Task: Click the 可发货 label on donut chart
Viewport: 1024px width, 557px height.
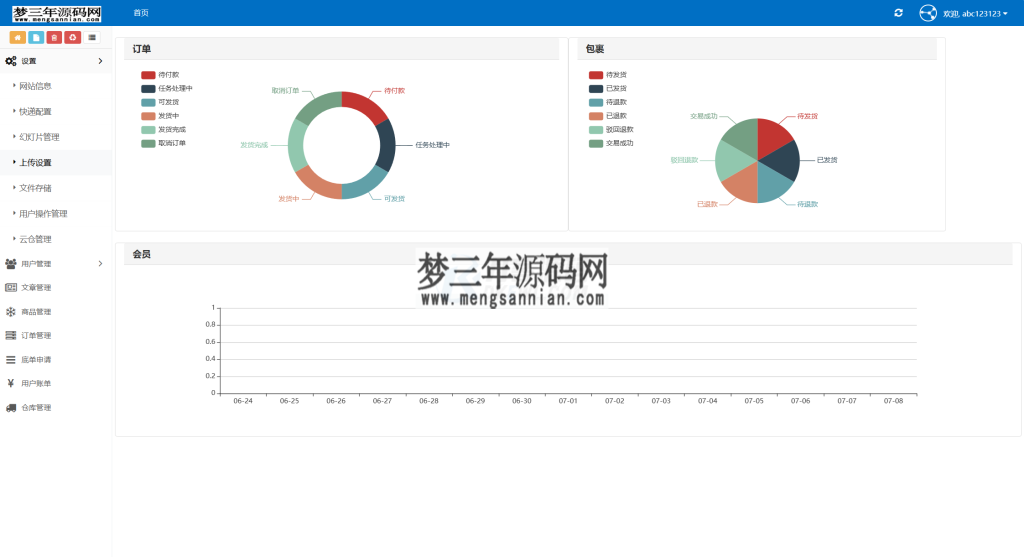Action: click(394, 199)
